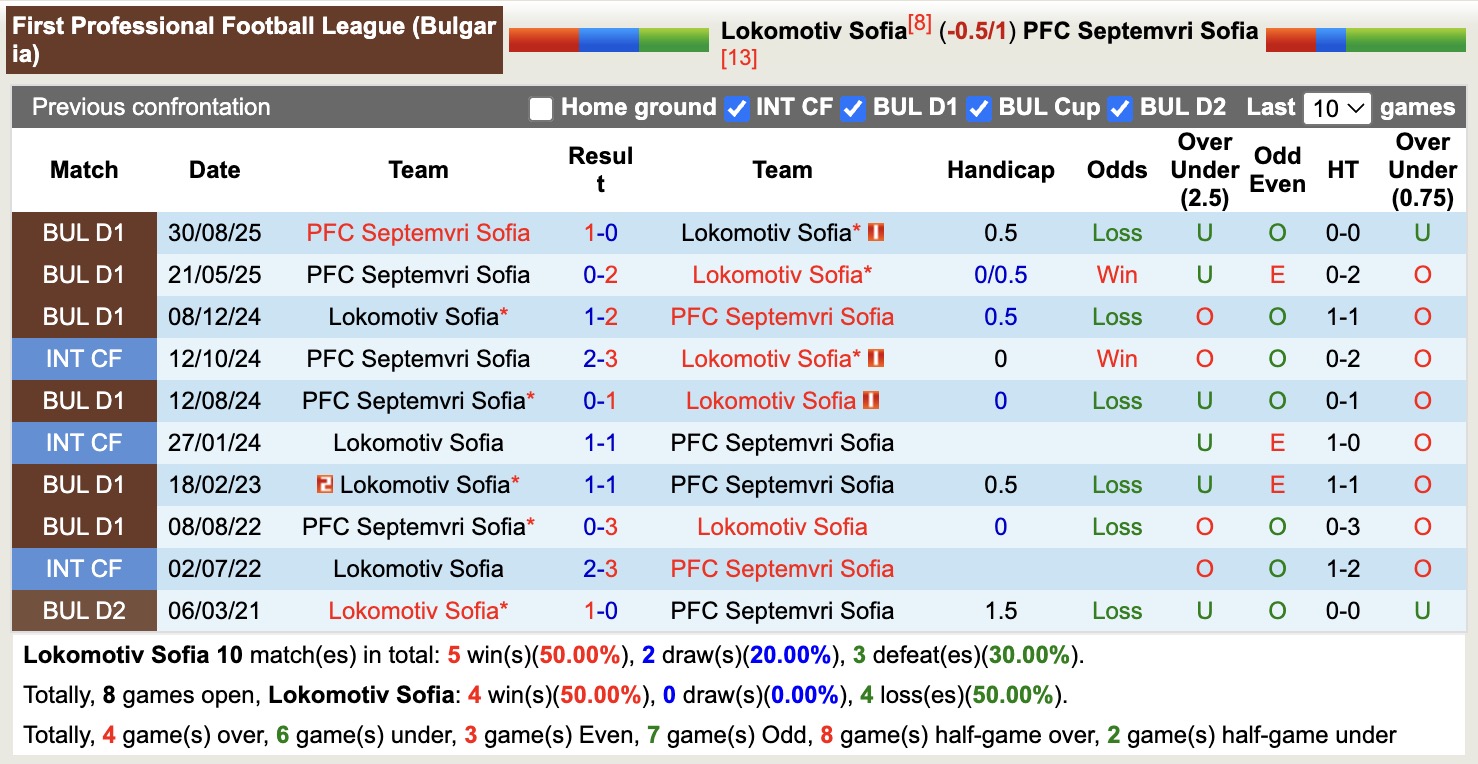Click red card icon in 12/10/24 row

(877, 358)
